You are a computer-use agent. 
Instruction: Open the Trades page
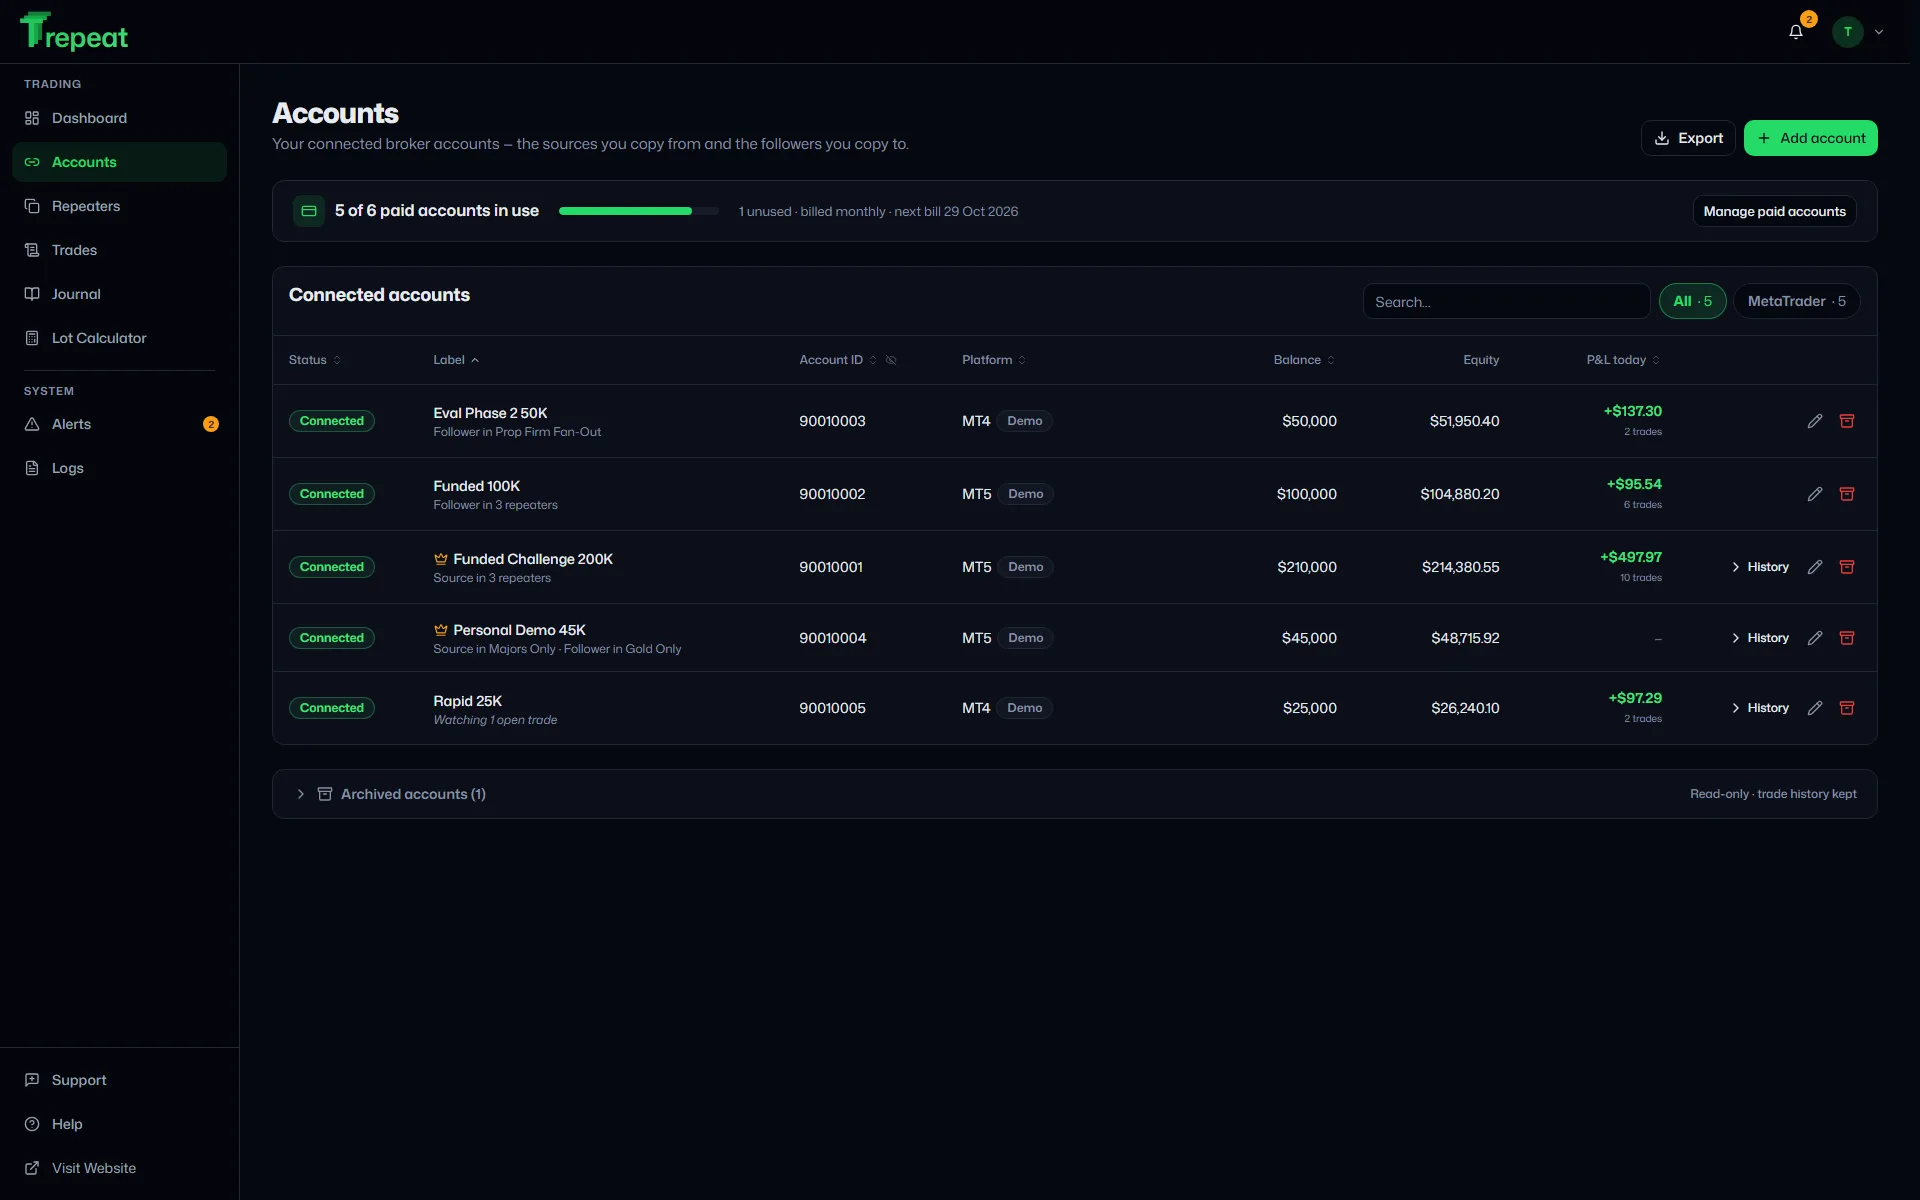(119, 250)
